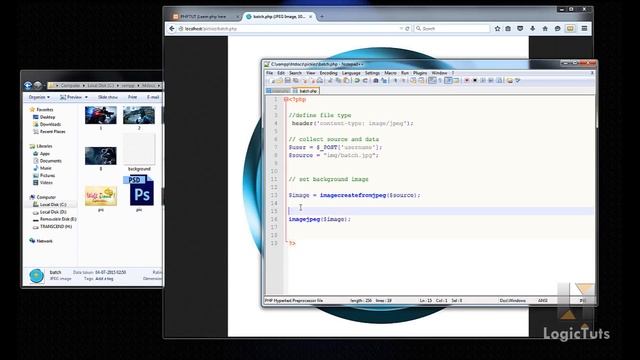The height and width of the screenshot is (360, 640).
Task: Click the Replace icon in Notepad++ toolbar
Action: (384, 81)
